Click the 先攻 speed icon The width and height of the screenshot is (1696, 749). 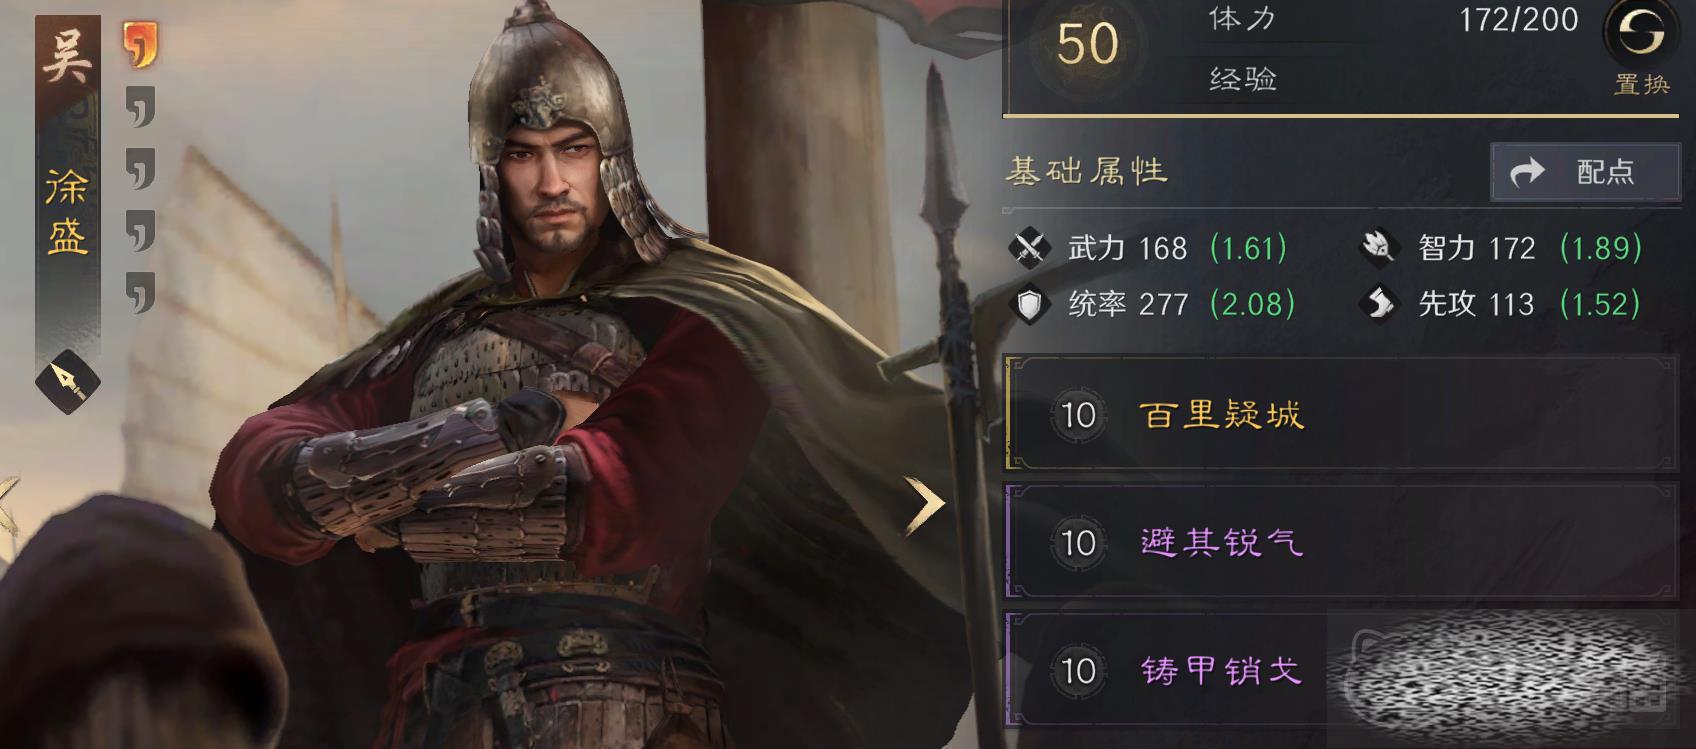pos(1380,303)
